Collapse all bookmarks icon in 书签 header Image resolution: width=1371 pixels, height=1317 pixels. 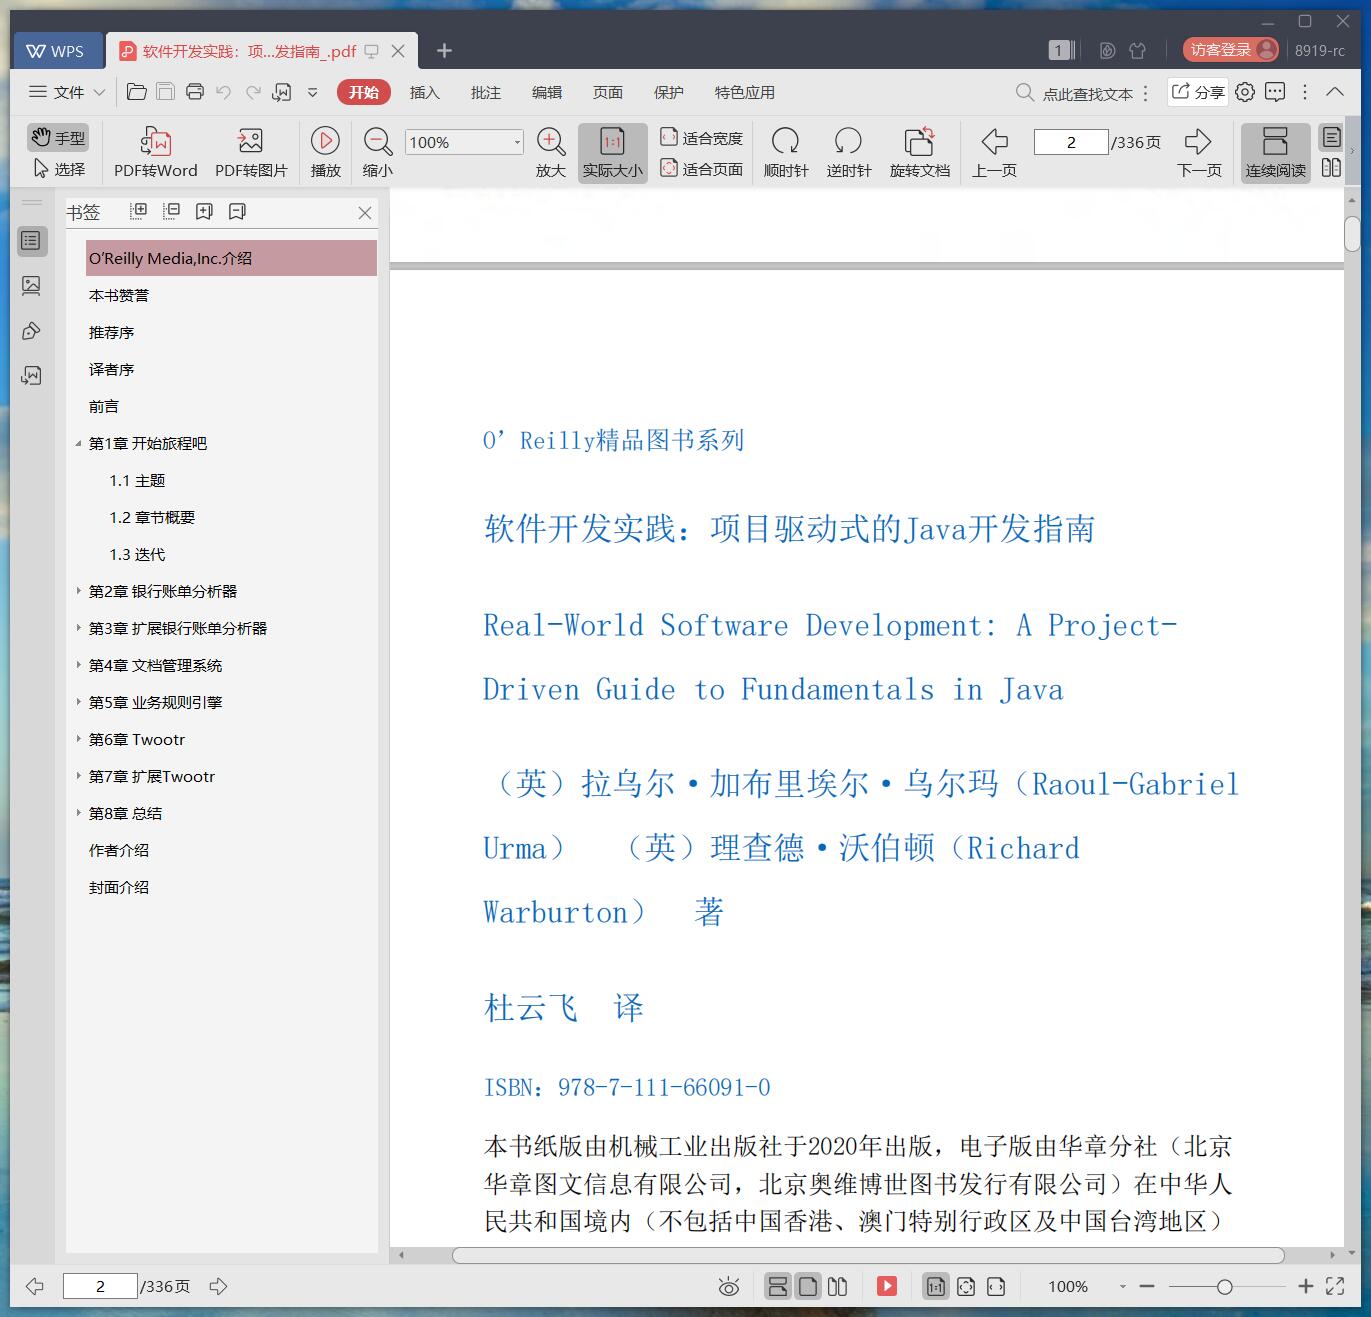click(172, 211)
